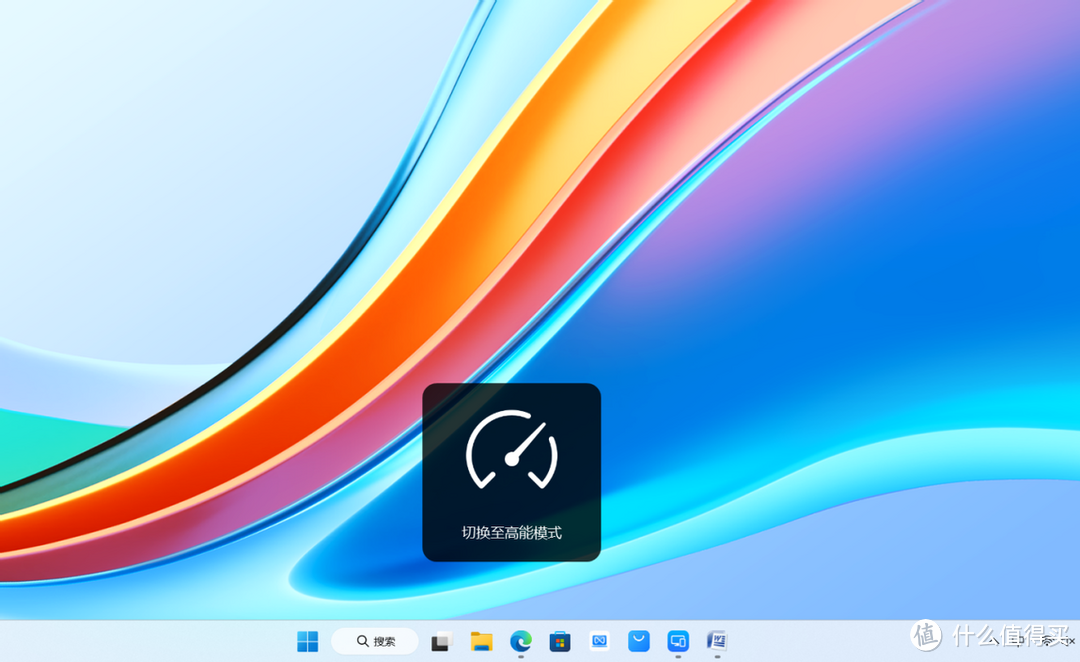Screen dimensions: 1080x662
Task: Open the blue monitor-and-phone app icon
Action: (x=678, y=641)
